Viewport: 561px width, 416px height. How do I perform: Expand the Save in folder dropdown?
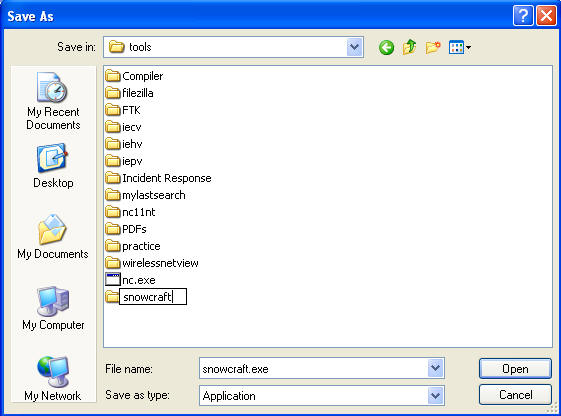pos(354,47)
